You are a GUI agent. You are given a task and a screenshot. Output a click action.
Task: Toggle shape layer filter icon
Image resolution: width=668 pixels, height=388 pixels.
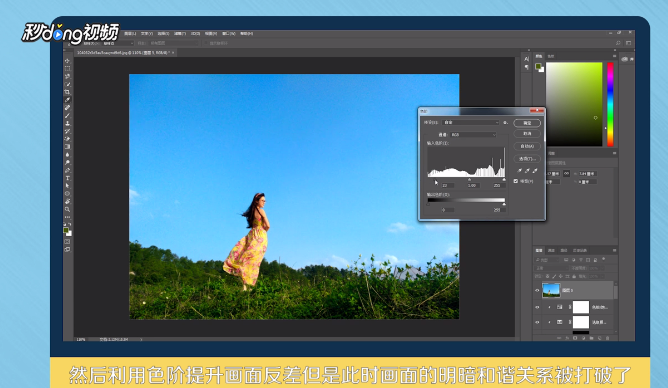[x=588, y=260]
